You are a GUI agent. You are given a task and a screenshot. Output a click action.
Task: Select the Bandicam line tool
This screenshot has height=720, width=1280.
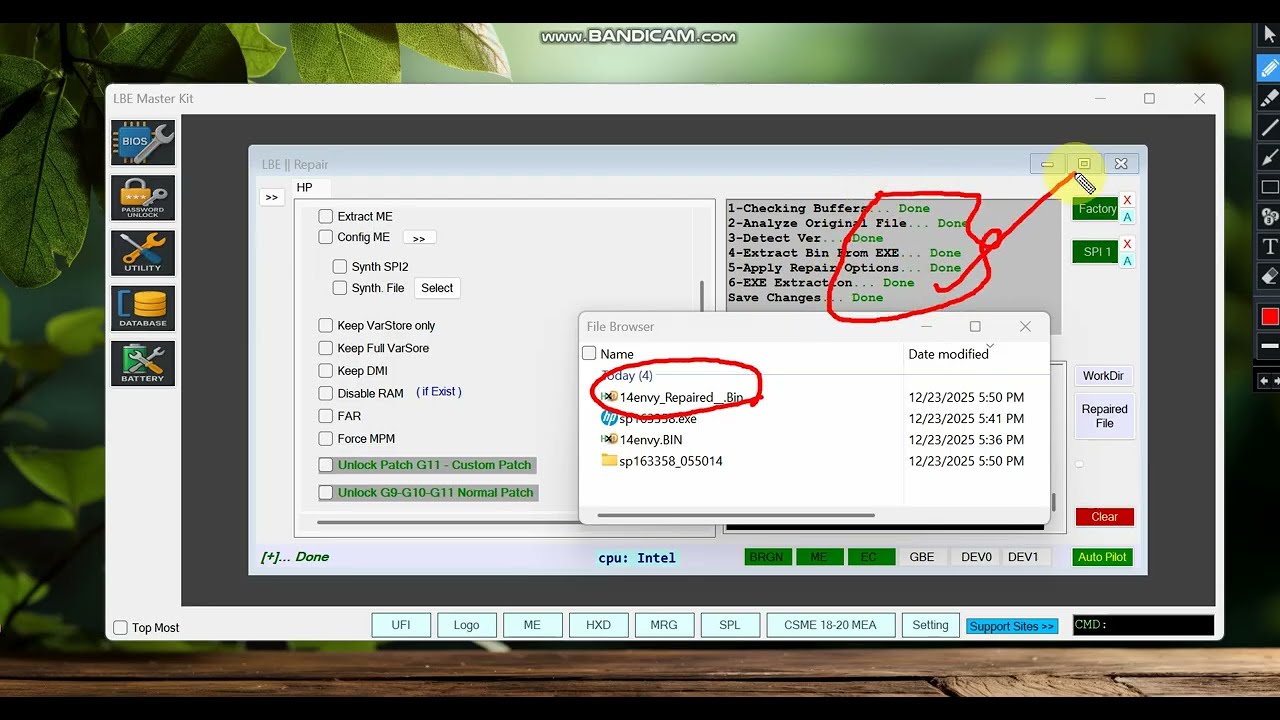1269,128
